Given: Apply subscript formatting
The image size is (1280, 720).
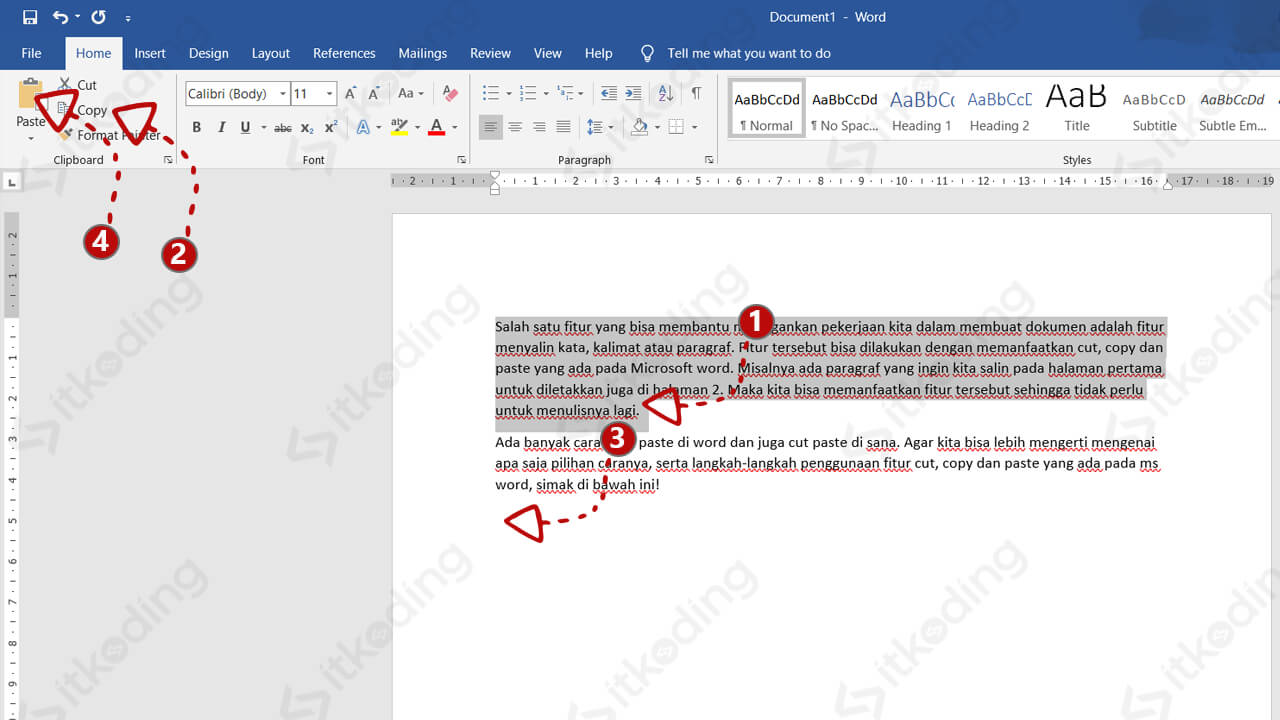Looking at the screenshot, I should point(306,127).
